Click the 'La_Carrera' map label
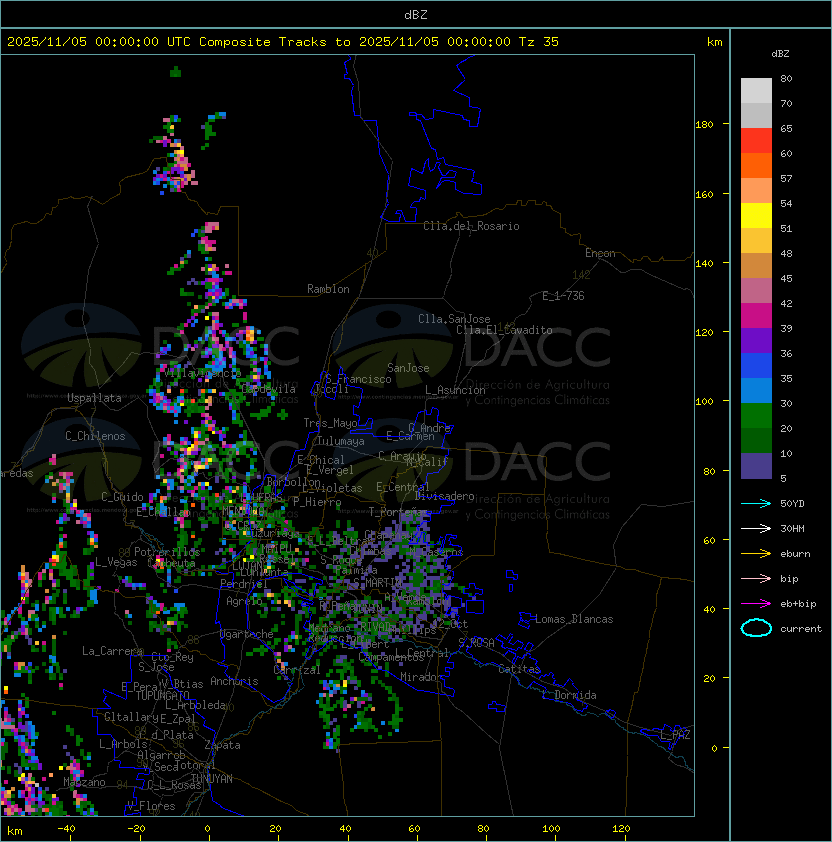This screenshot has width=832, height=842. tap(112, 651)
